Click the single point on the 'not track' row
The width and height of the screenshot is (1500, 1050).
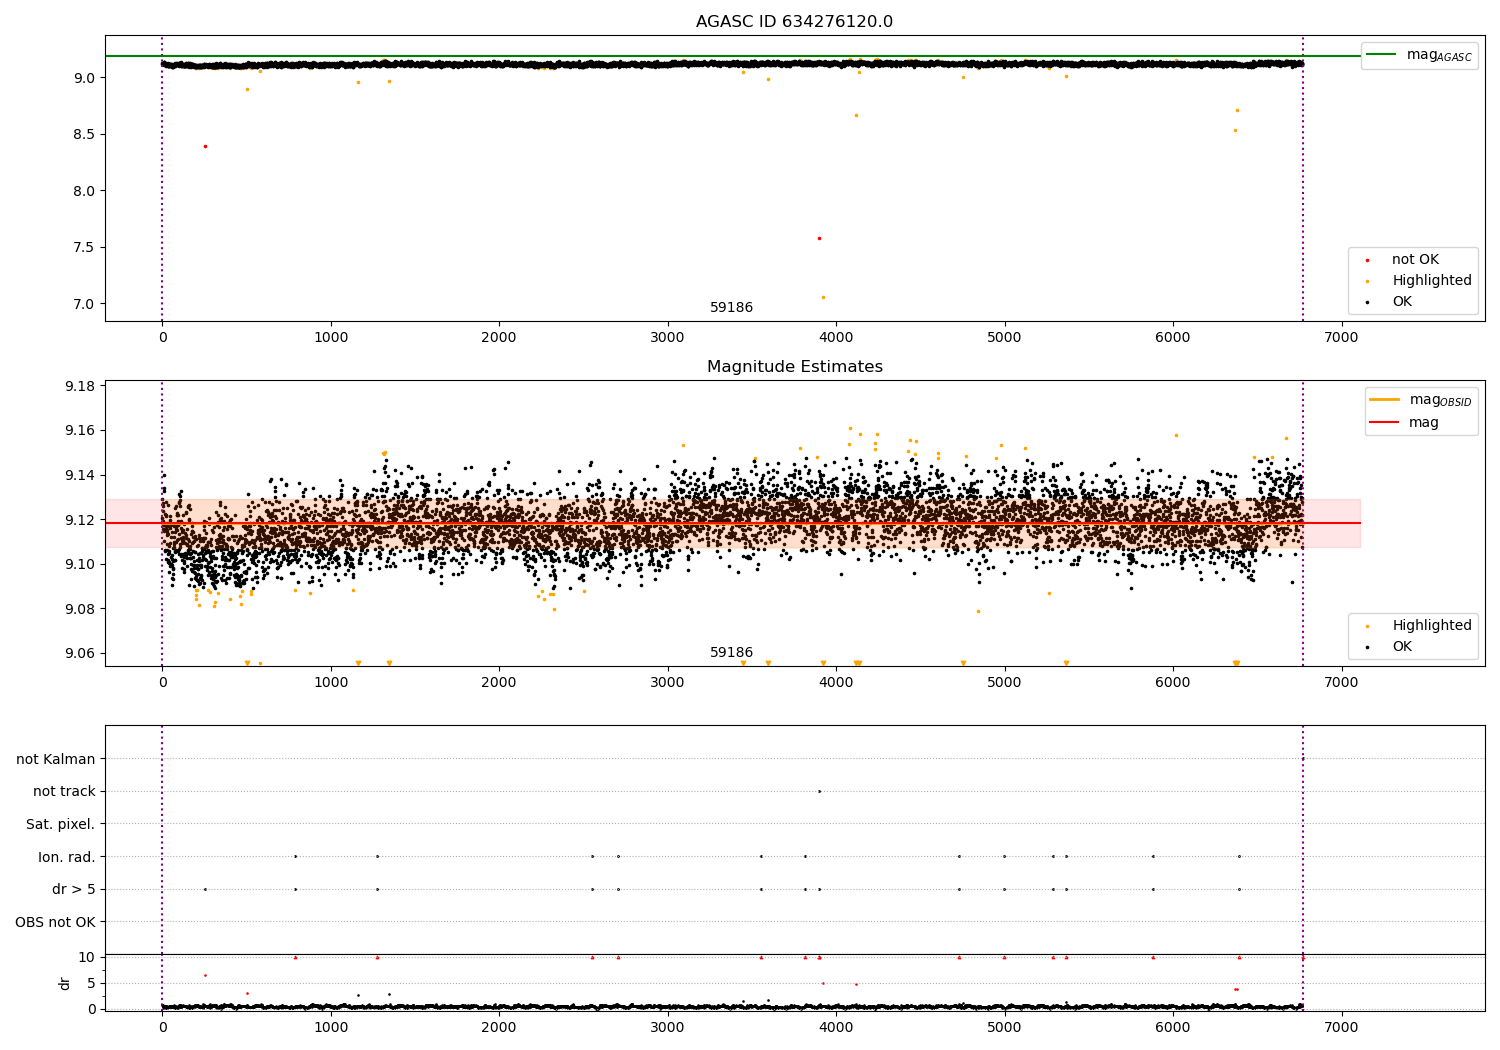819,791
